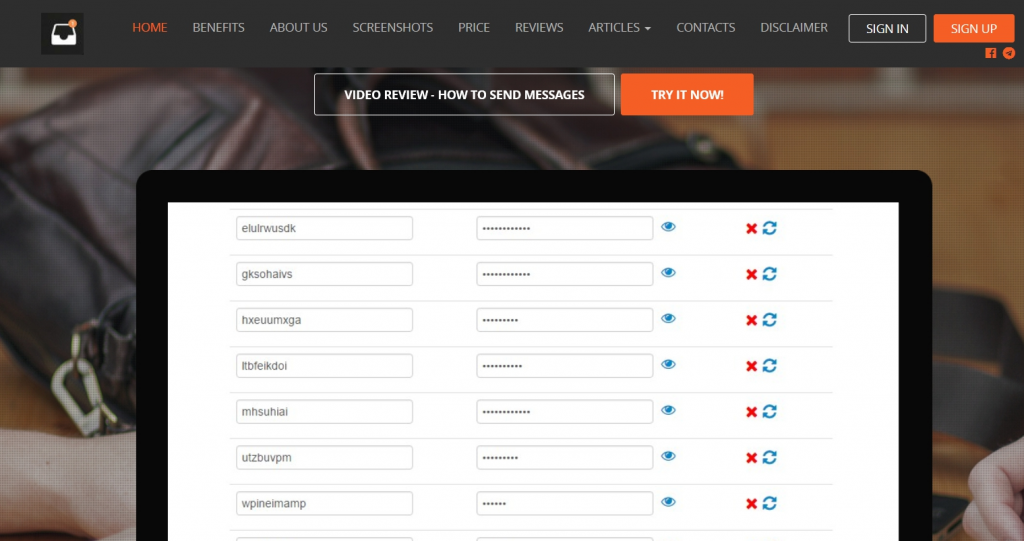
Task: Go to the Home page
Action: pyautogui.click(x=150, y=27)
